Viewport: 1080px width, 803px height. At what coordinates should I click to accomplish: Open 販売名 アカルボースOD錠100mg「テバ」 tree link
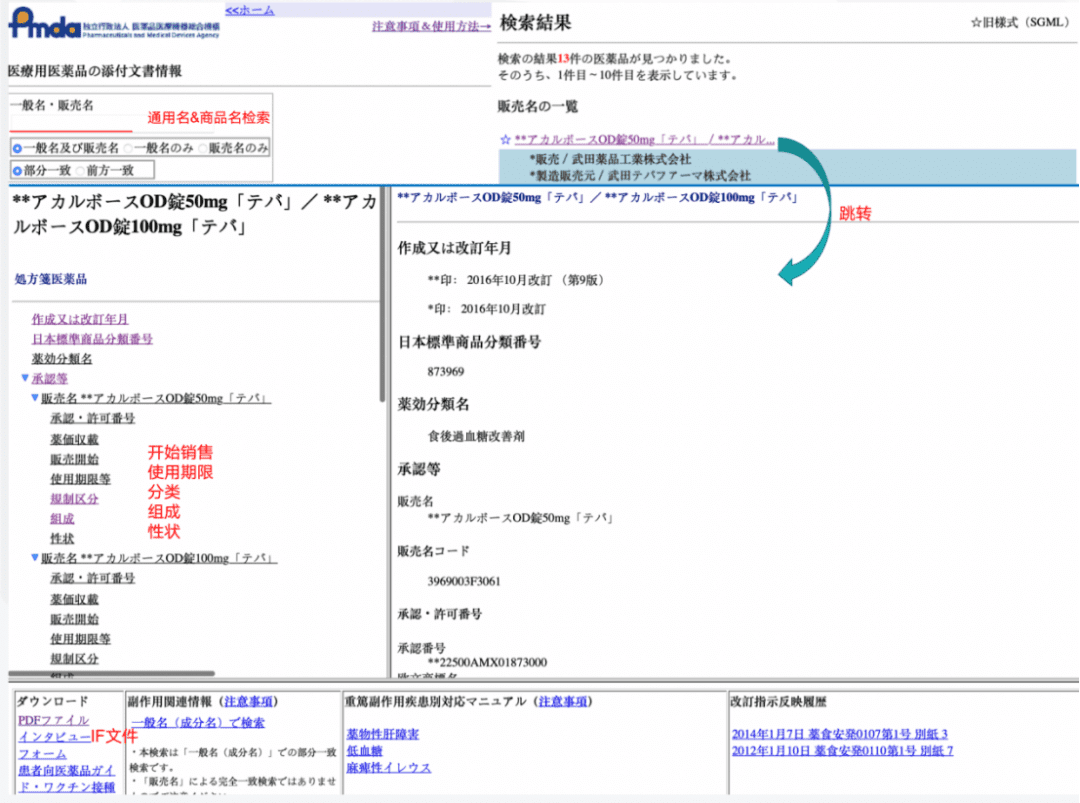(x=158, y=558)
